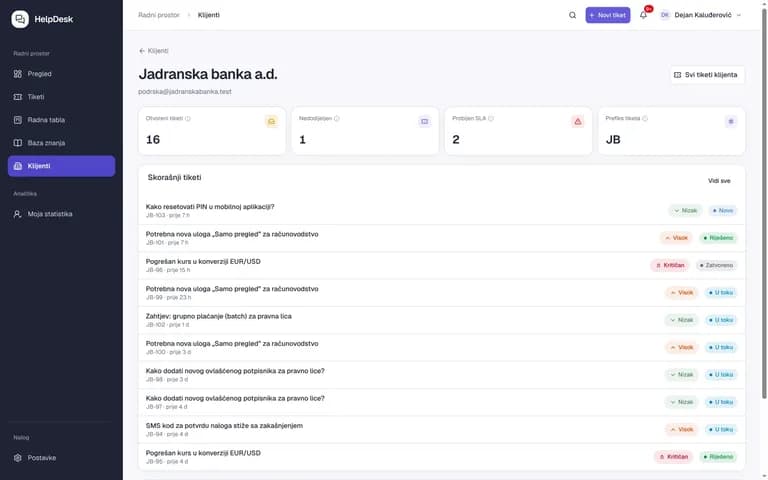Click the hash icon on Prefiks tiketa card
Screen dimensions: 768x480
pos(731,121)
